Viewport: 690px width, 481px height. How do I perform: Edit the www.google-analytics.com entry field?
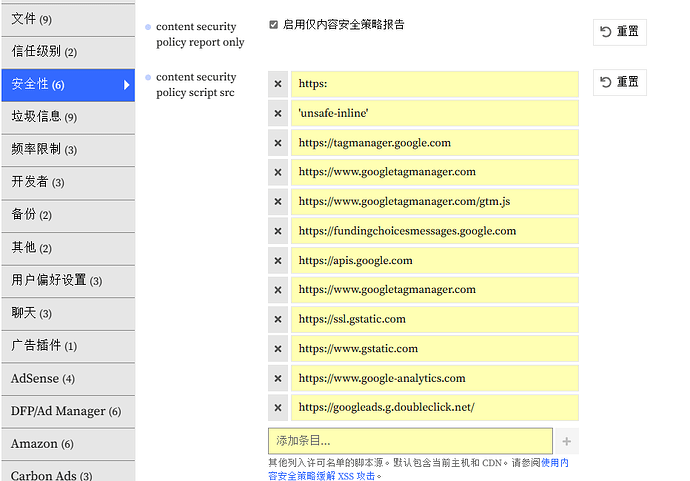click(x=434, y=378)
